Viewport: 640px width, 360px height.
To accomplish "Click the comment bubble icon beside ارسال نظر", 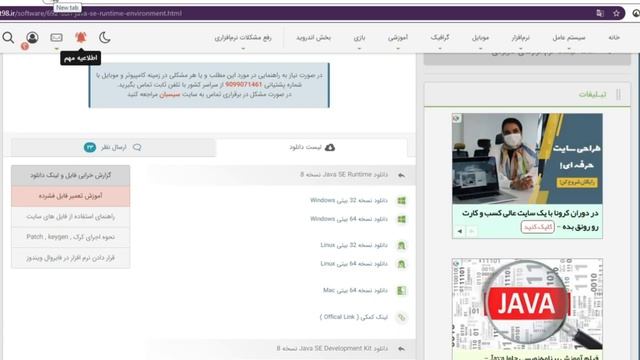I will pos(137,147).
